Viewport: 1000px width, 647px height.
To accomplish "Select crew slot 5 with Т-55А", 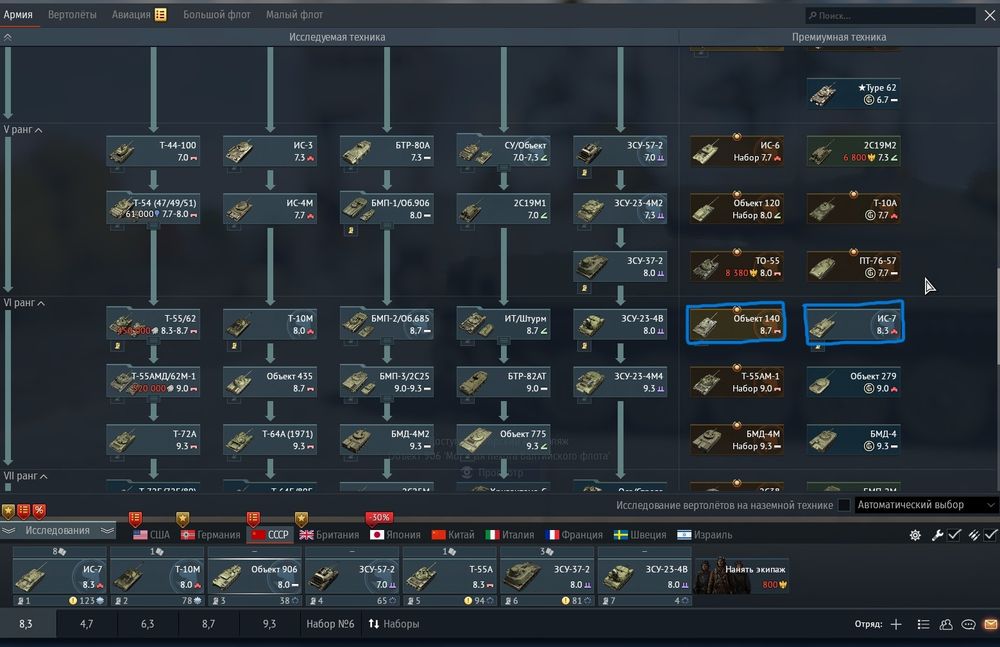I will click(x=448, y=576).
